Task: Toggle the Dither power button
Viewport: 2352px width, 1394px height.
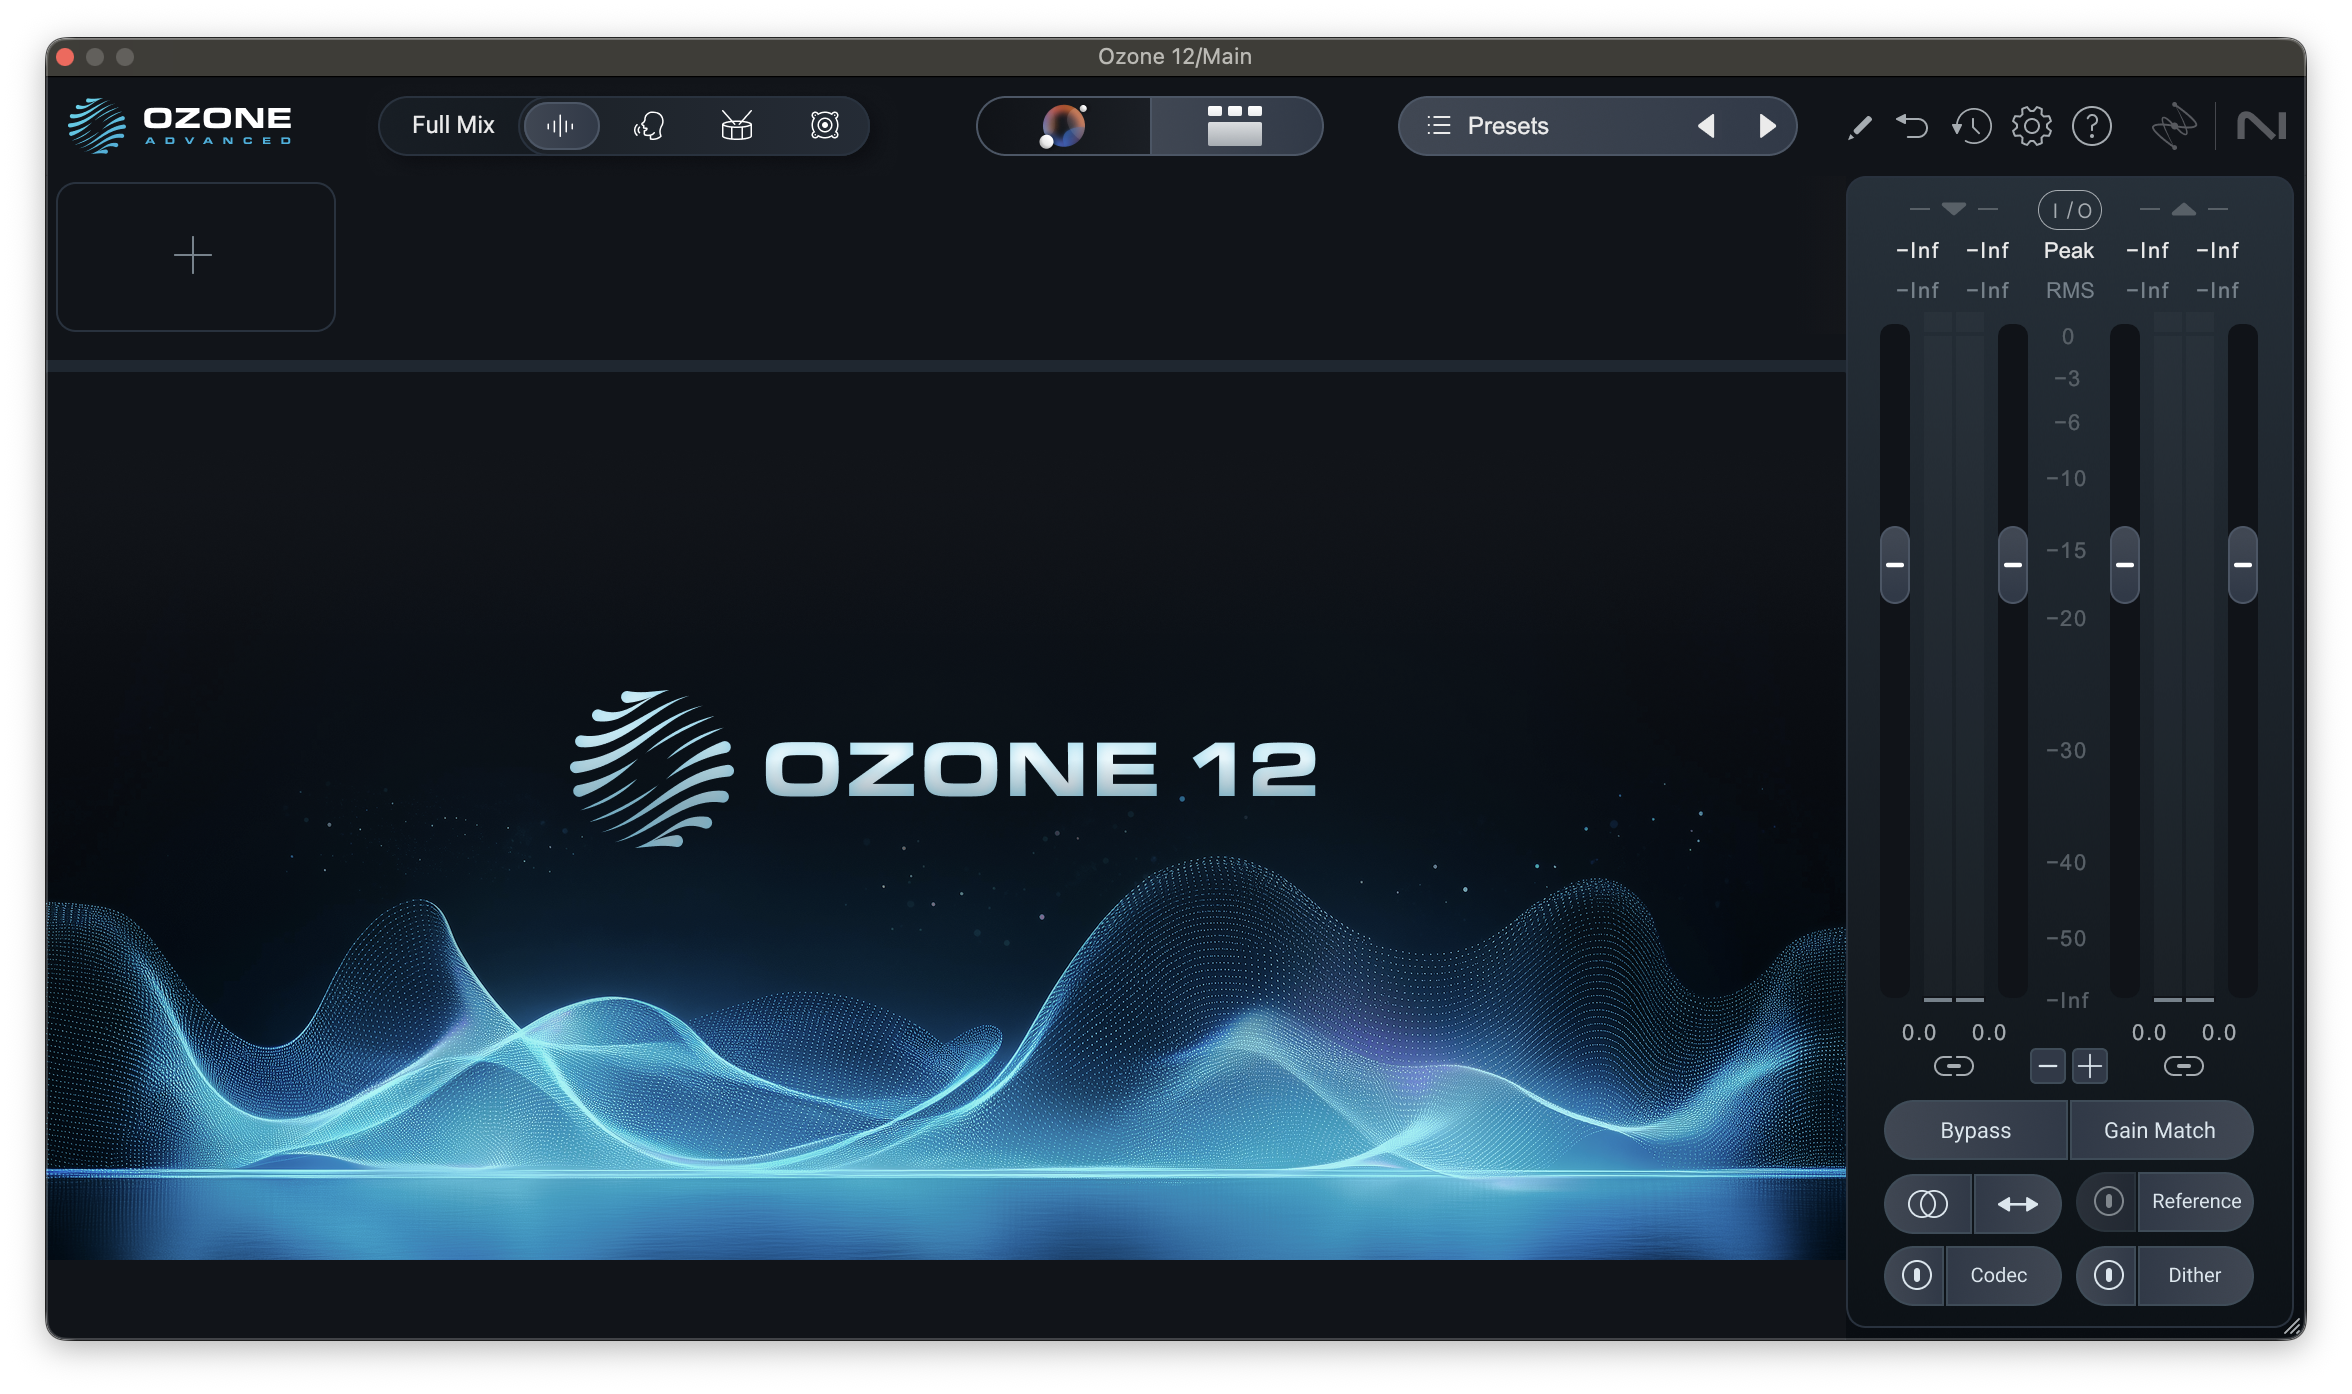Action: (2107, 1275)
